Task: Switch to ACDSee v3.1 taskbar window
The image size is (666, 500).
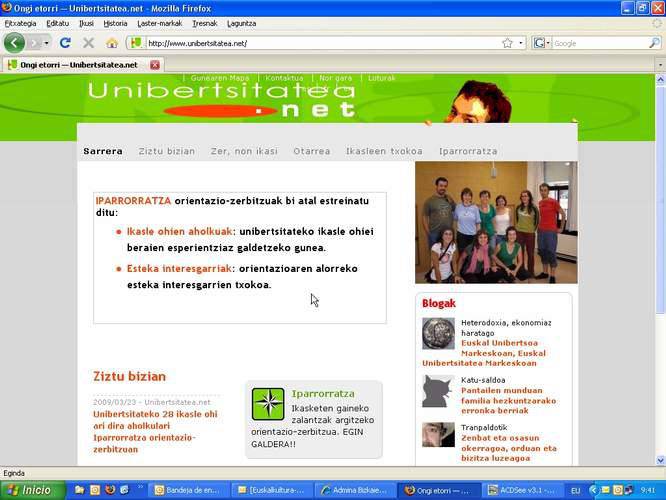Action: [522, 490]
